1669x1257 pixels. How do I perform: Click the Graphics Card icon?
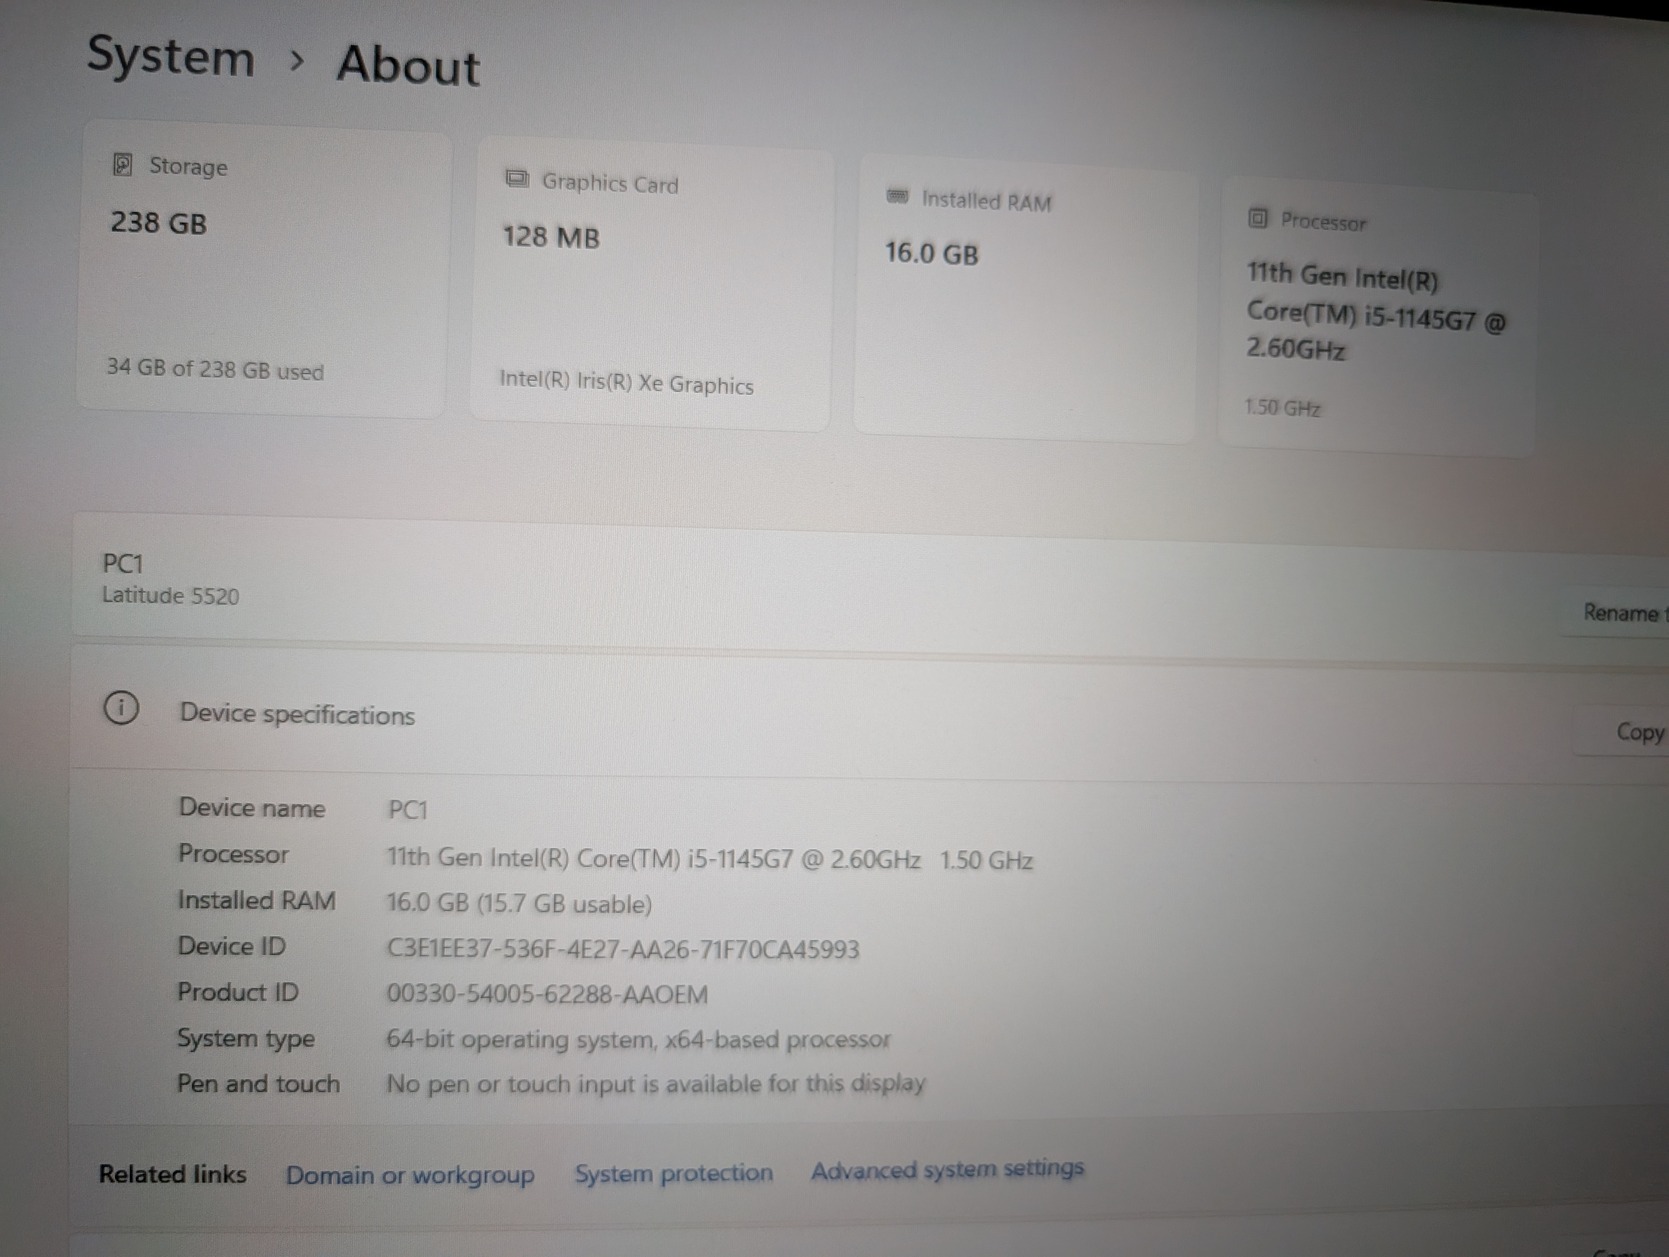pos(517,179)
